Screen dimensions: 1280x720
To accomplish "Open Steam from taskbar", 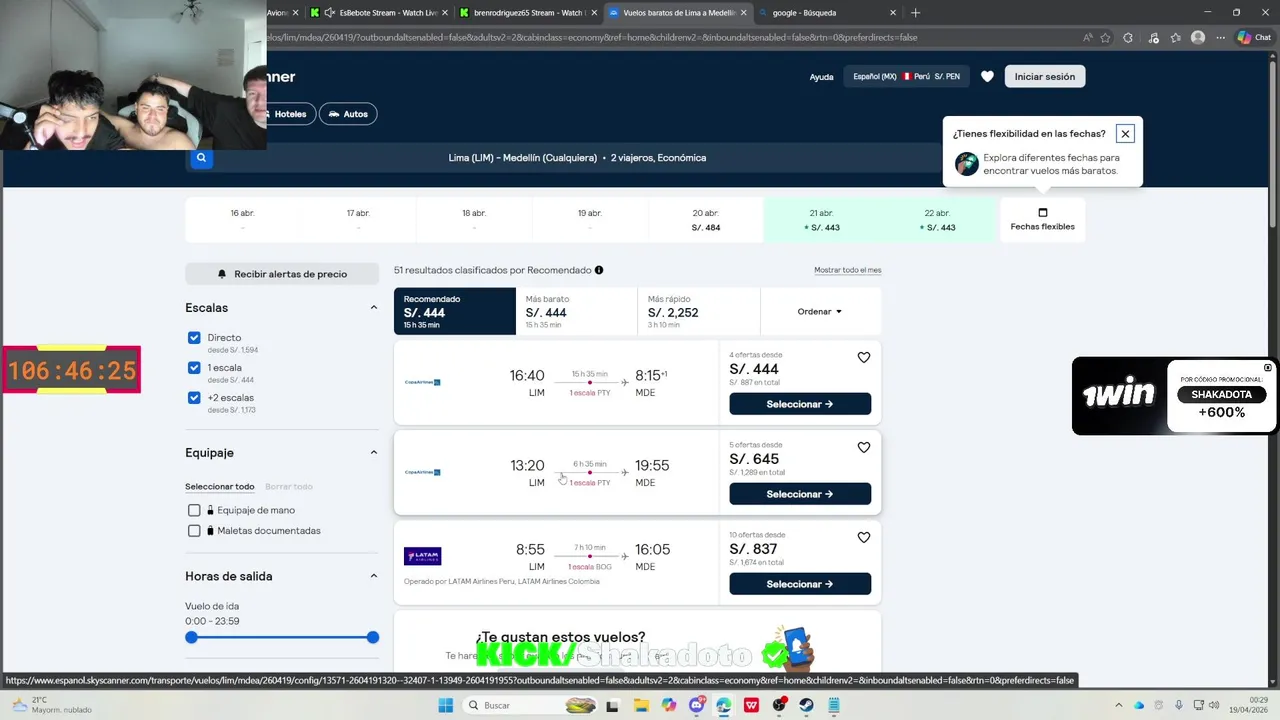I will (806, 705).
